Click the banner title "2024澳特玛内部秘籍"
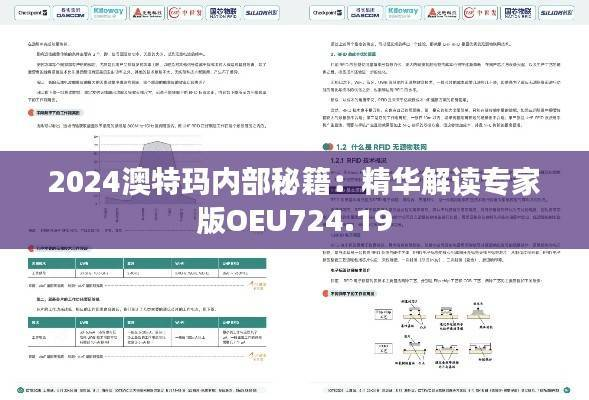The height and width of the screenshot is (400, 589). pyautogui.click(x=189, y=183)
